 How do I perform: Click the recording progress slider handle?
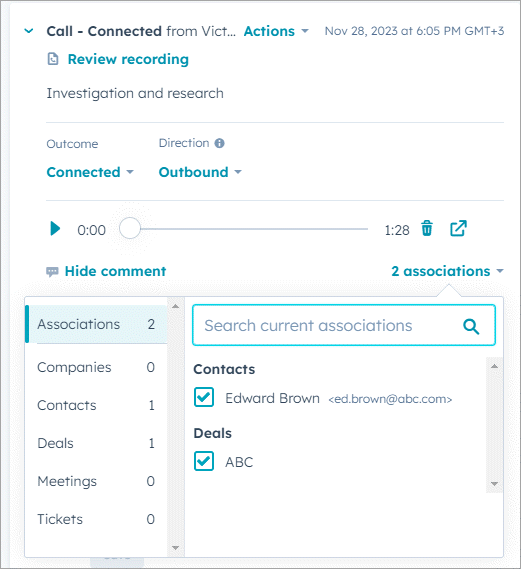click(x=130, y=228)
